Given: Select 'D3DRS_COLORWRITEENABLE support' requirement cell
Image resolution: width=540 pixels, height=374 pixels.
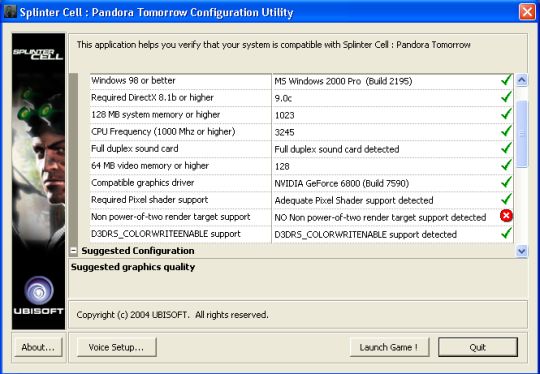Looking at the screenshot, I should [181, 234].
